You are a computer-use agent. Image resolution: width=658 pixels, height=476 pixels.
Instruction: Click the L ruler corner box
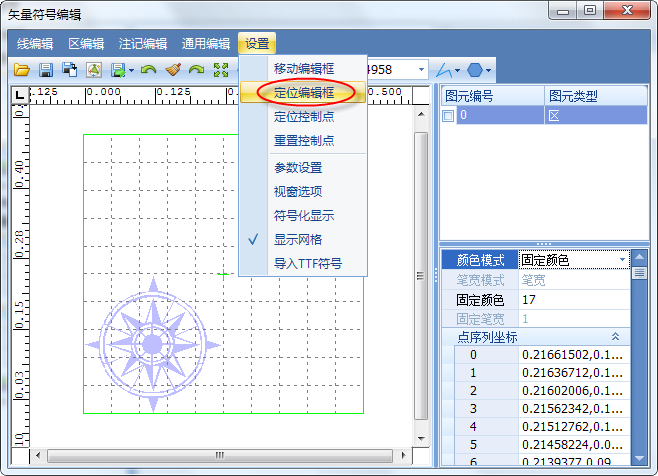(20, 94)
